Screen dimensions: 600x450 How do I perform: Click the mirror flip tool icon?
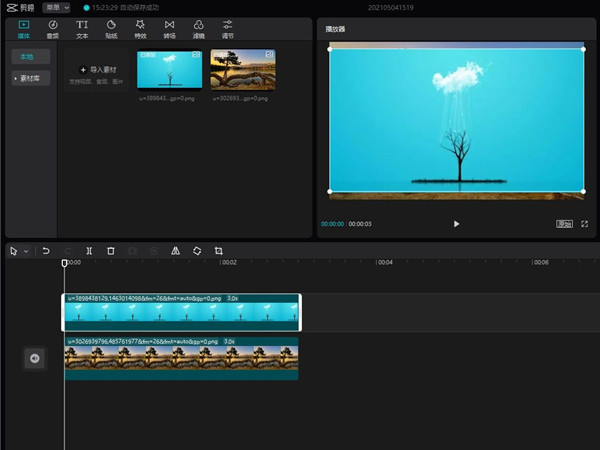point(175,251)
